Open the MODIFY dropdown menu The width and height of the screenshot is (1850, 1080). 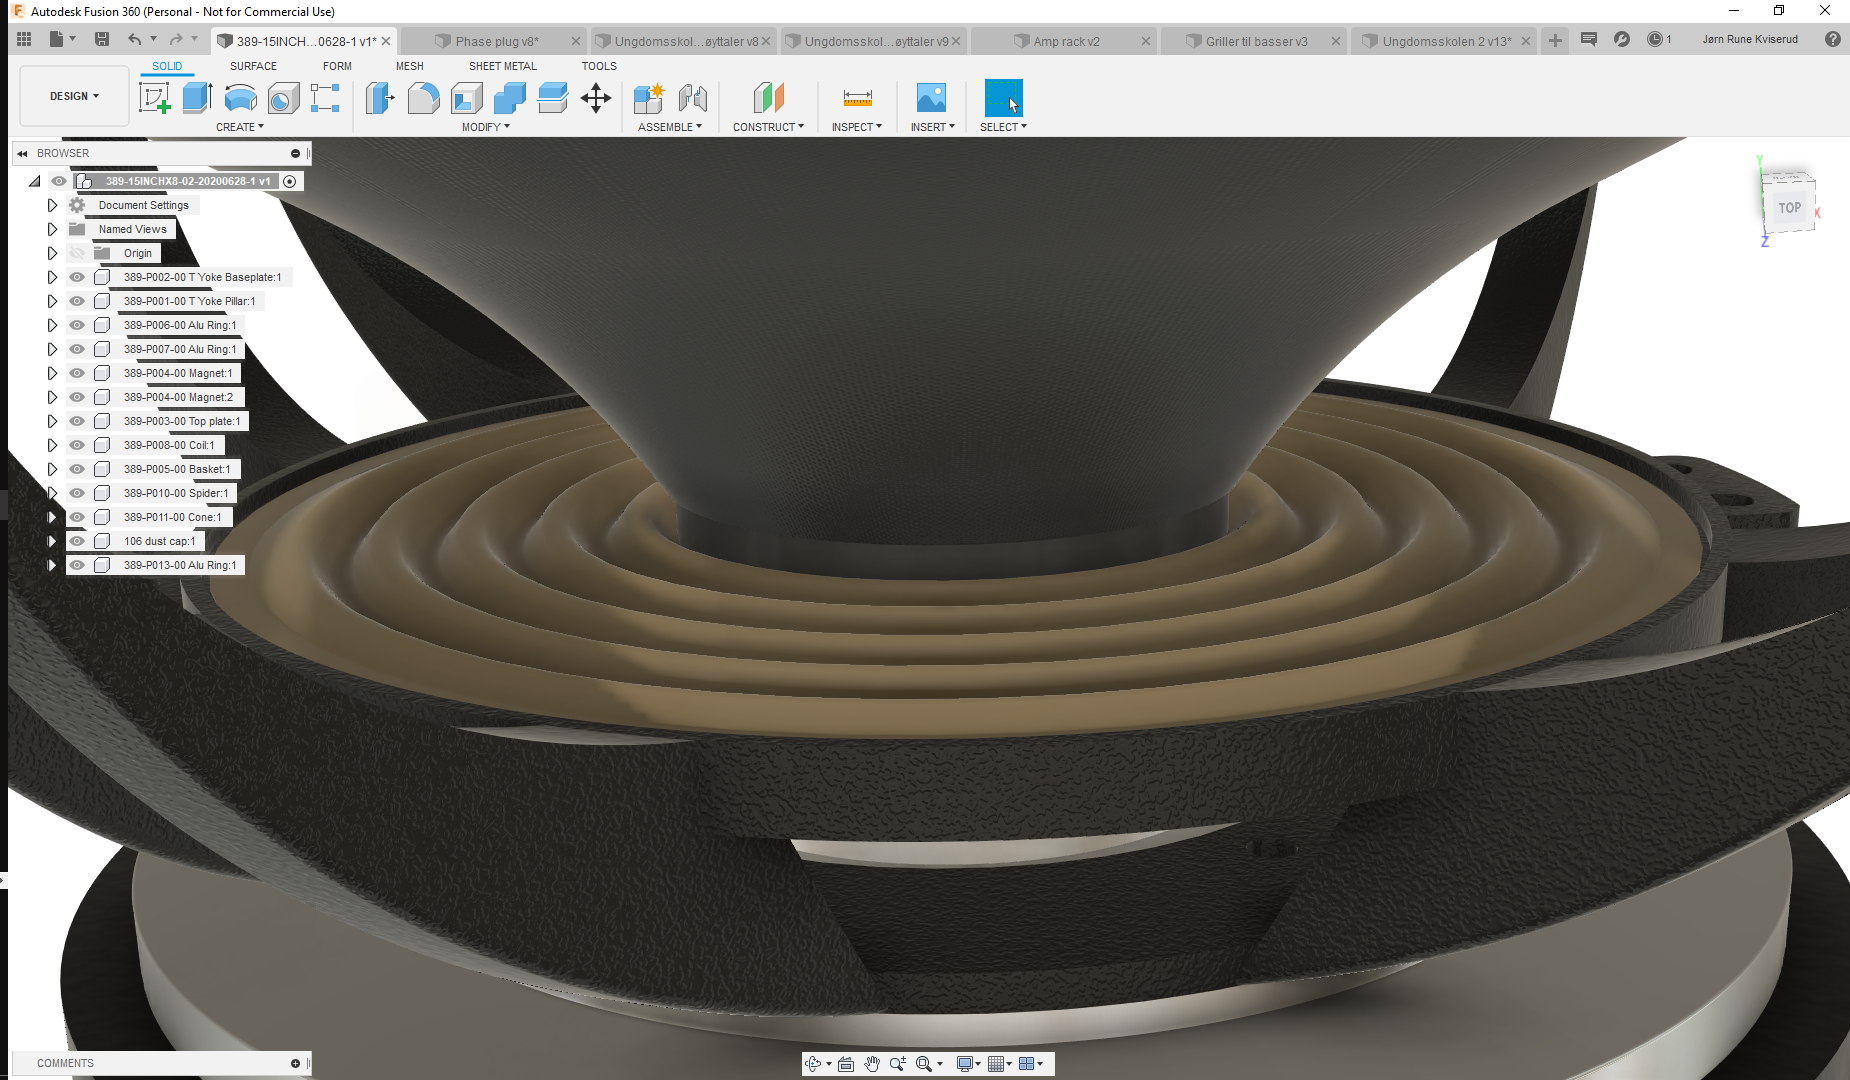[485, 127]
